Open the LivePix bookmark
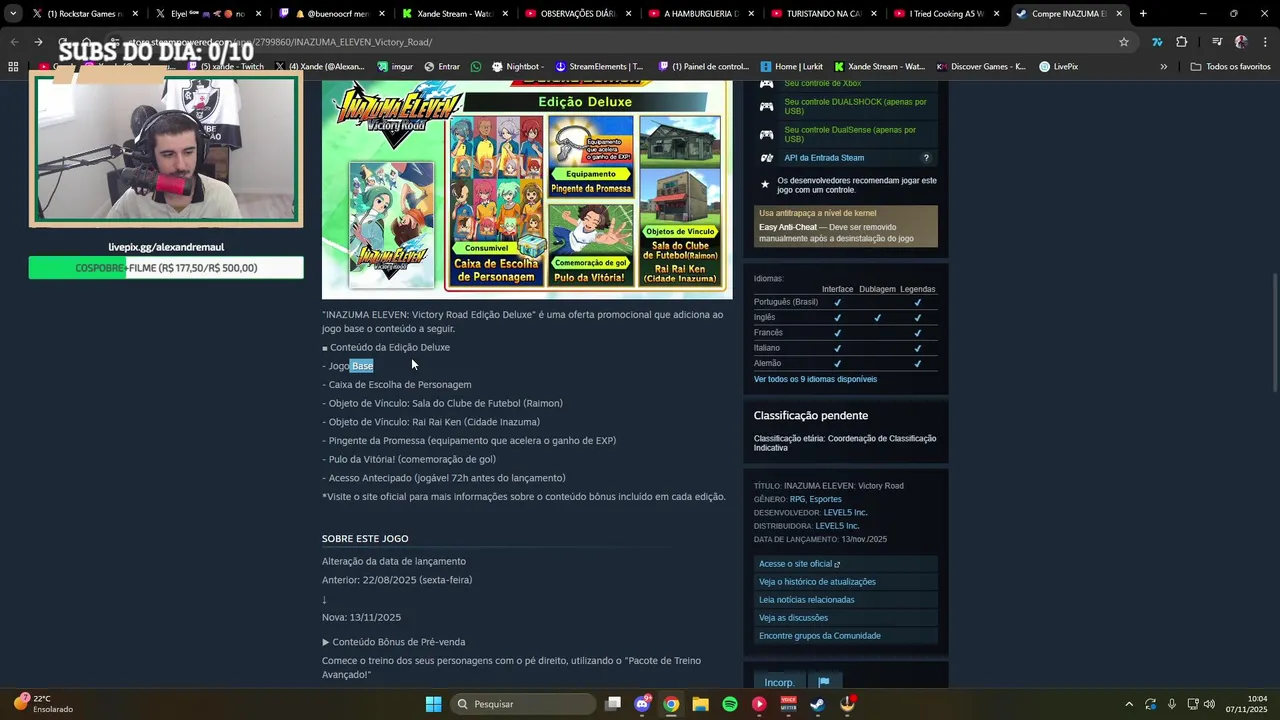This screenshot has width=1280, height=720. pos(1058,66)
